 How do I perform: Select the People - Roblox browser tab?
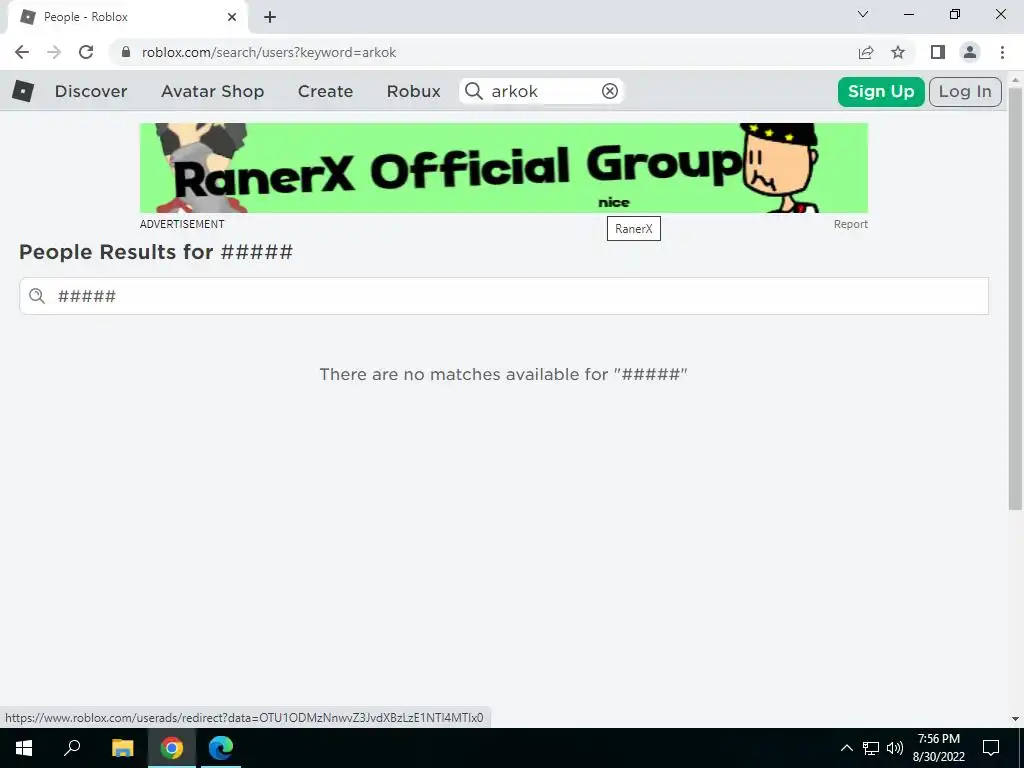(x=127, y=17)
